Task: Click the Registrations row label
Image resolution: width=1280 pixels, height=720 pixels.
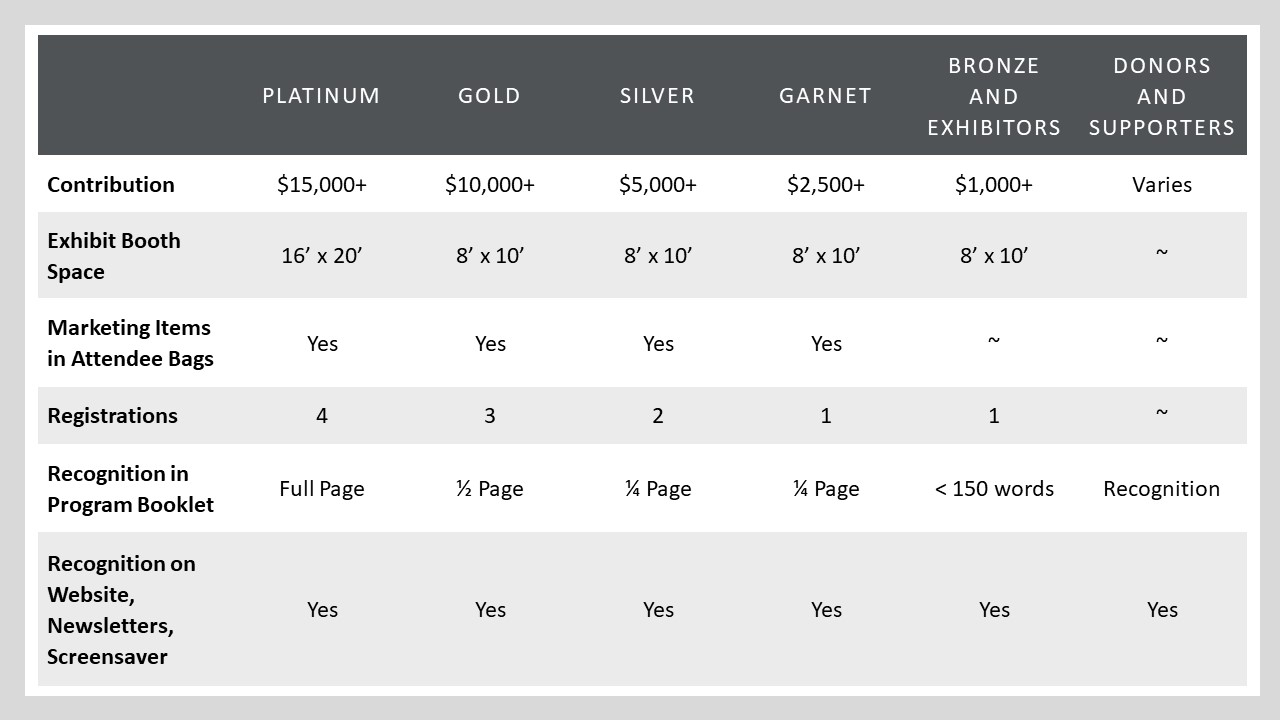Action: click(112, 416)
